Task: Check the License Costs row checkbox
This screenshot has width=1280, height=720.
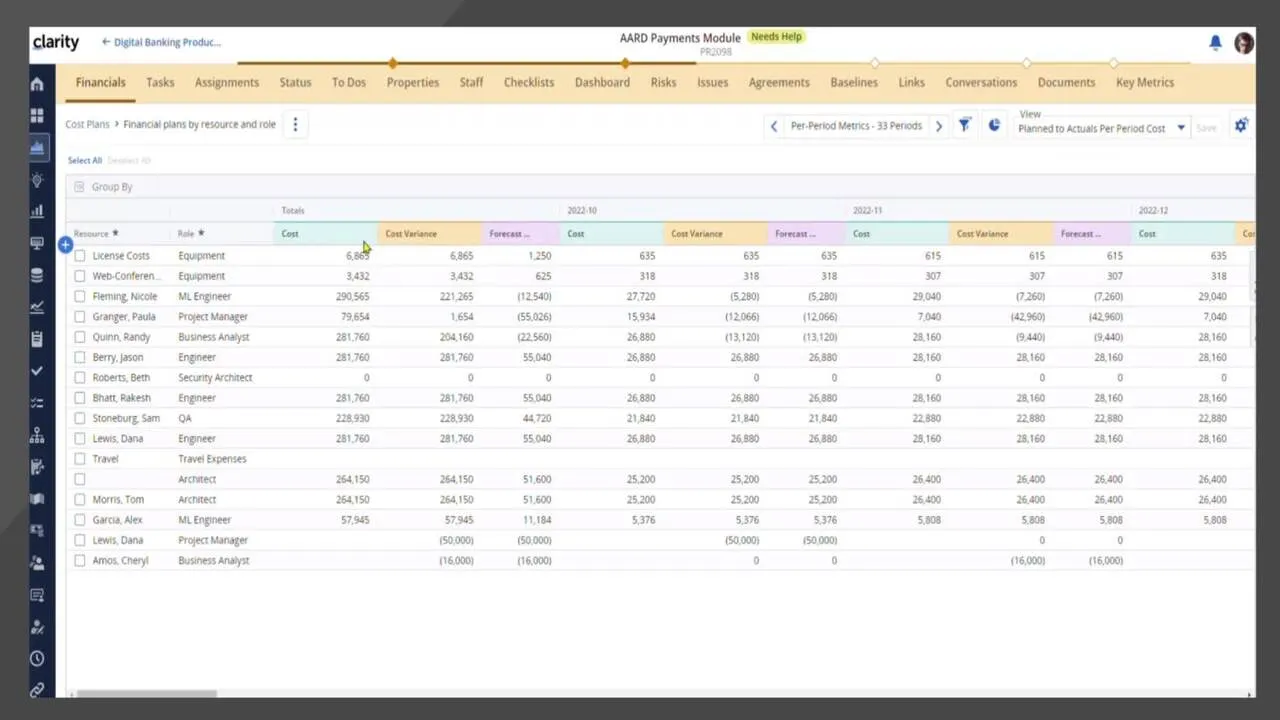Action: point(80,256)
